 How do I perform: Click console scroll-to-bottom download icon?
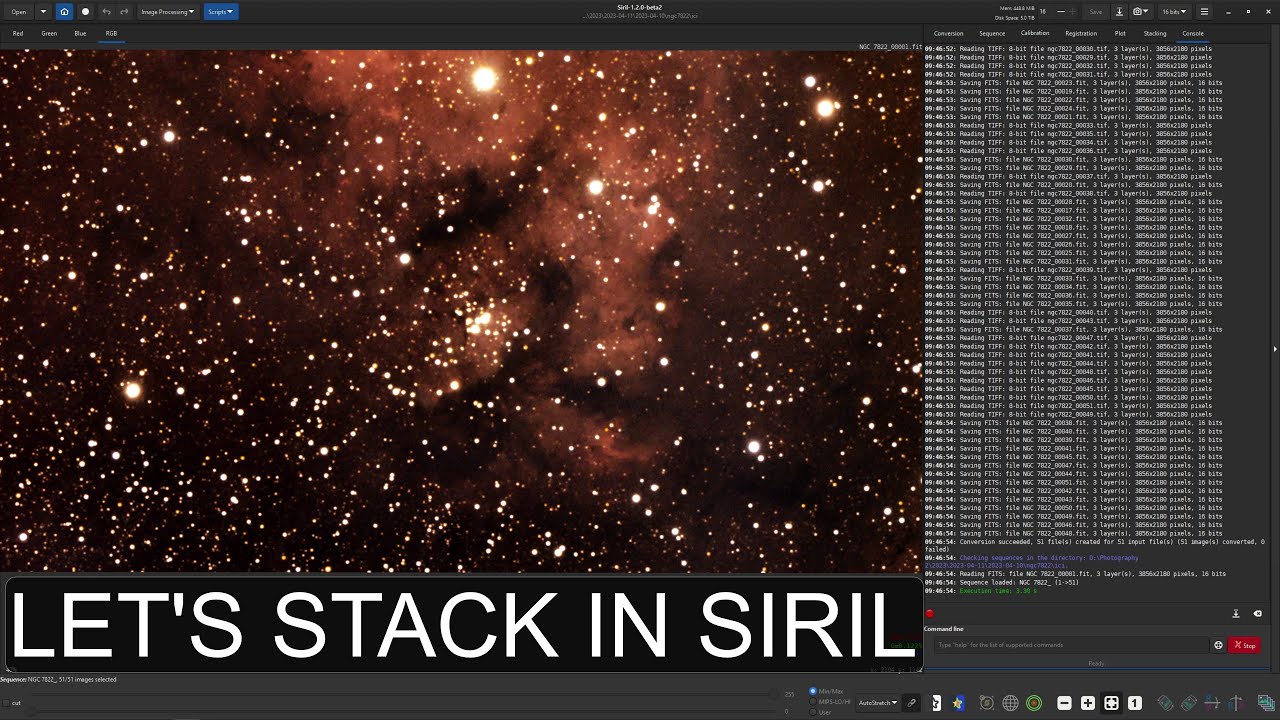click(1236, 614)
